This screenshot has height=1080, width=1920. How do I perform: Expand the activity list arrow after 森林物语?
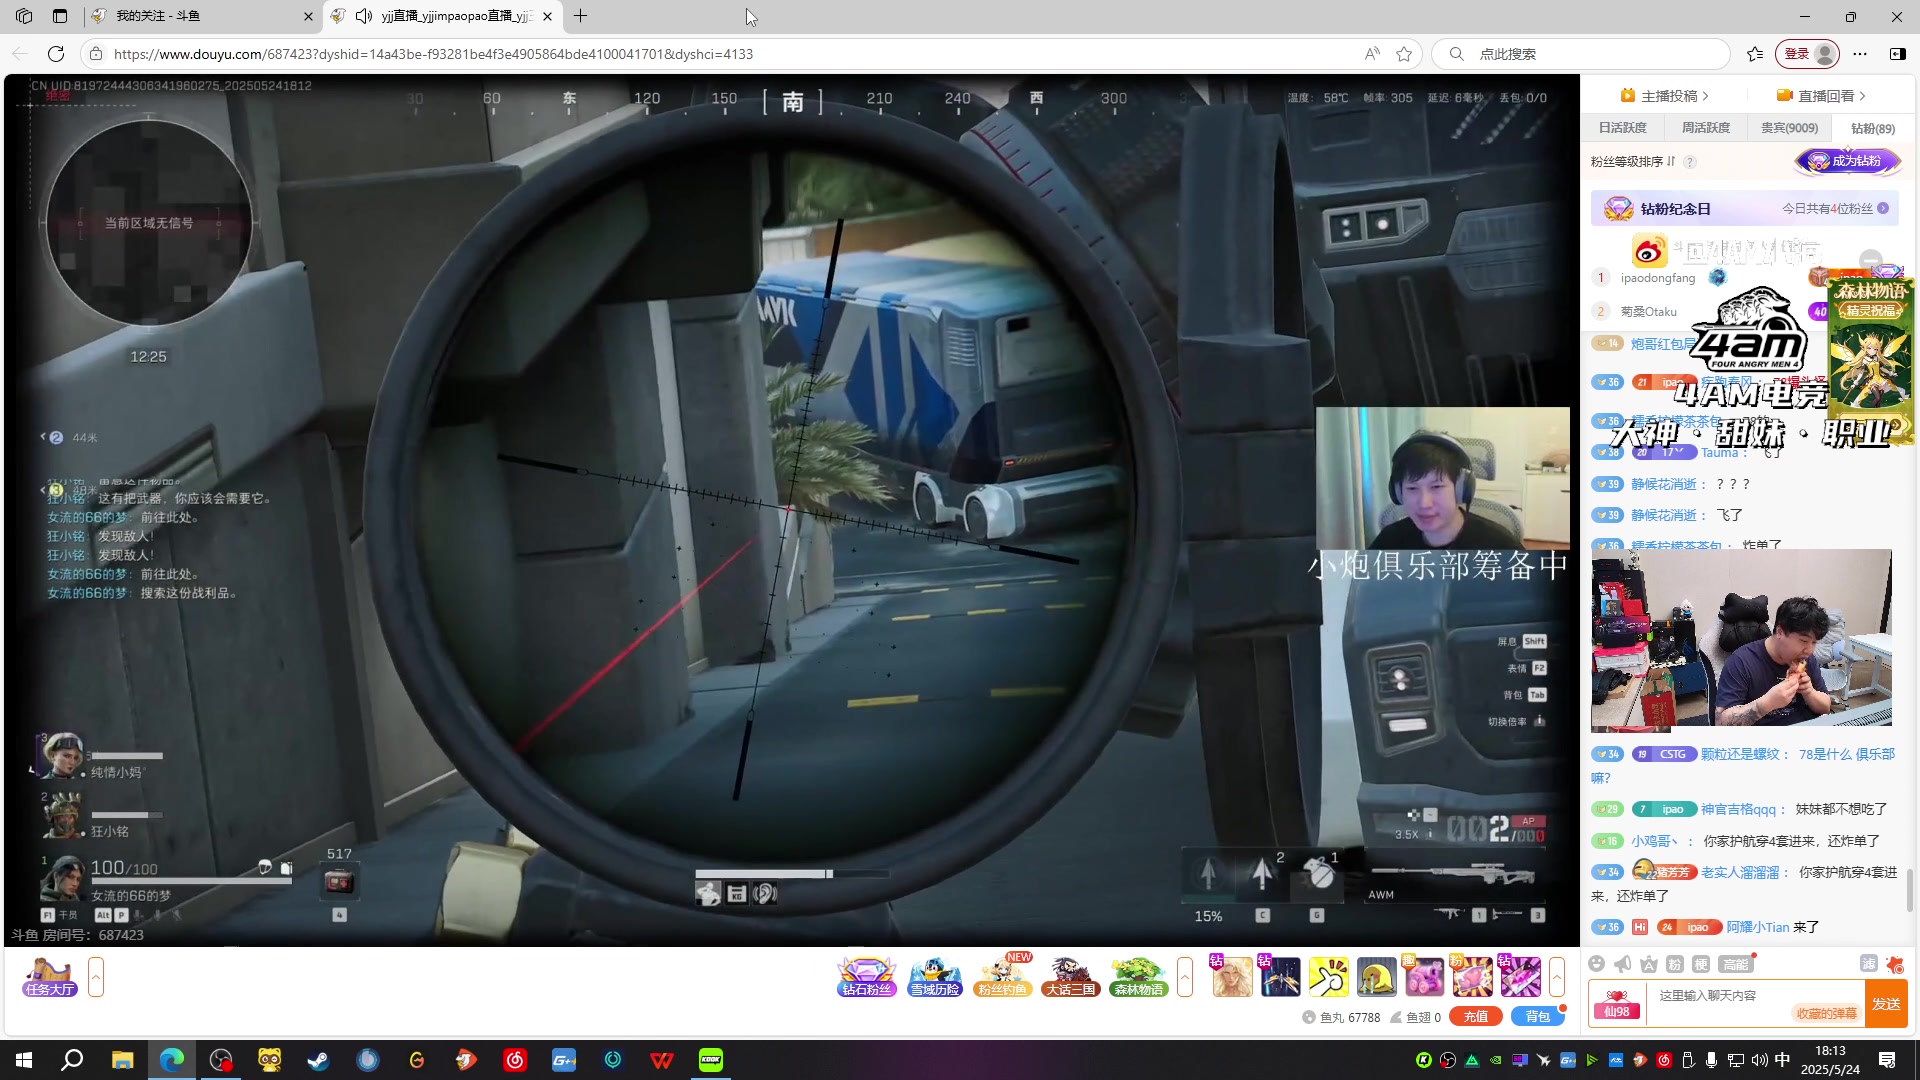click(x=1185, y=977)
